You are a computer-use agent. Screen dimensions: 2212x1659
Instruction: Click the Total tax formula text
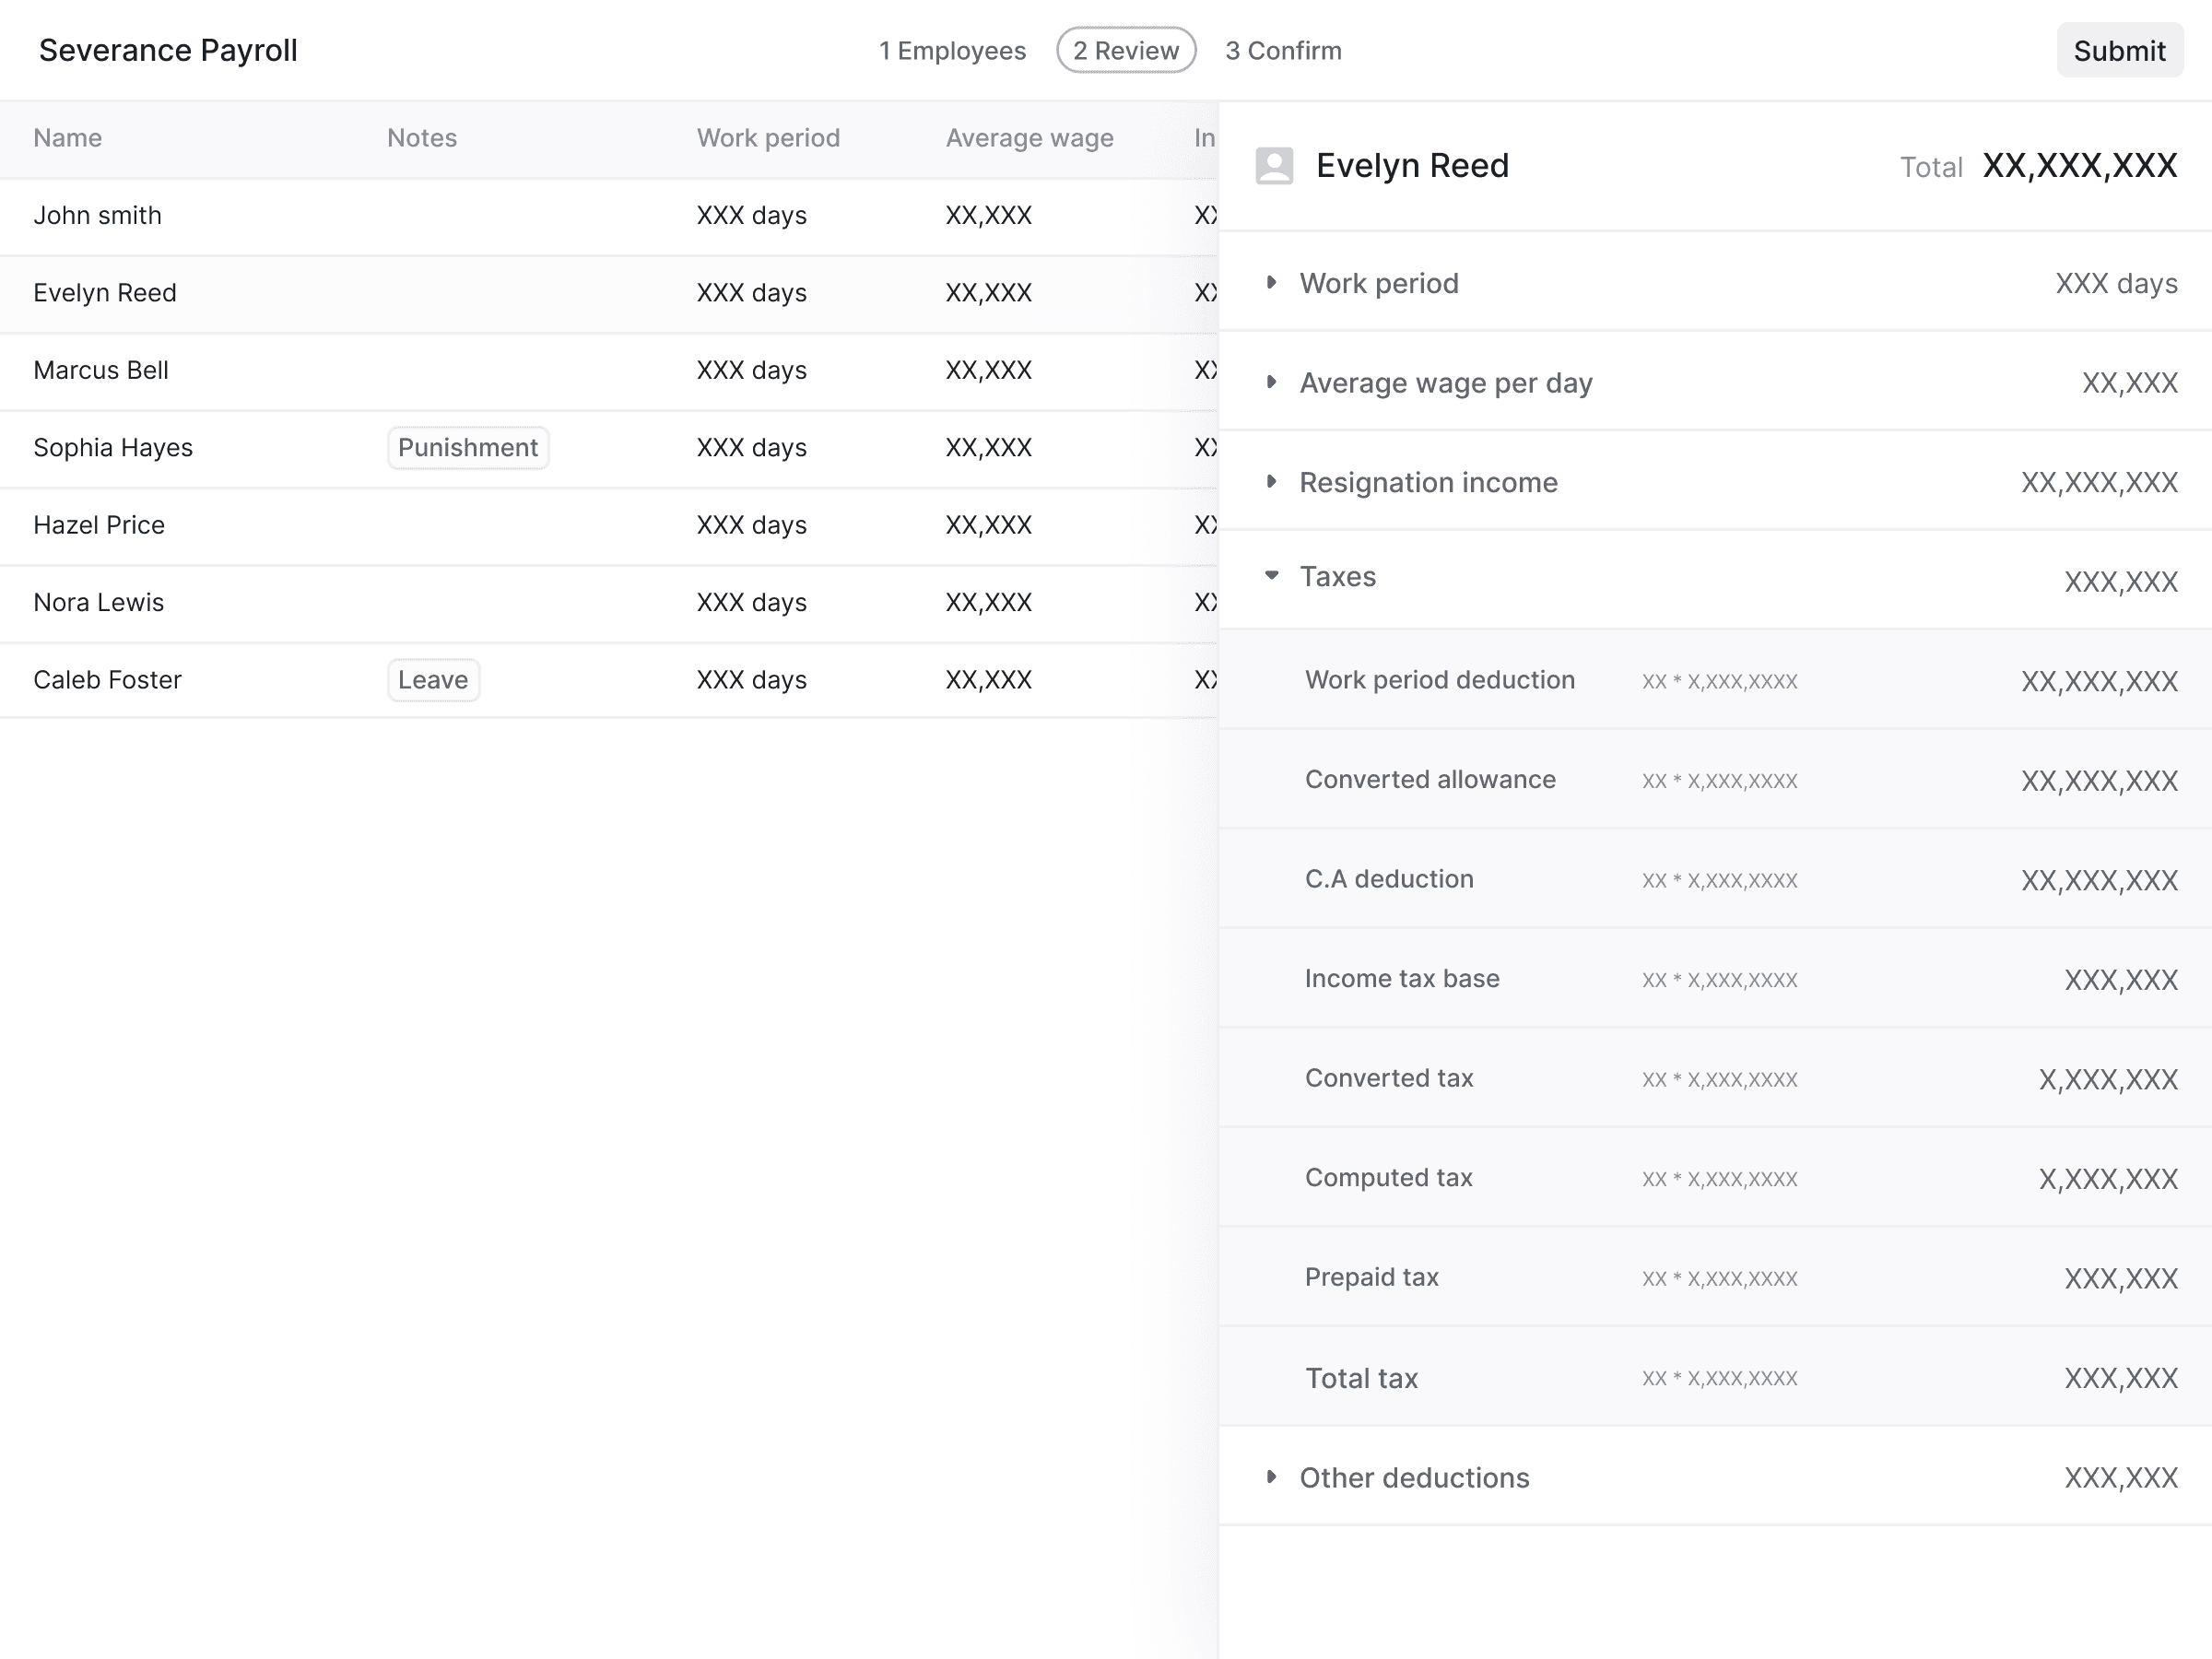[x=1718, y=1378]
